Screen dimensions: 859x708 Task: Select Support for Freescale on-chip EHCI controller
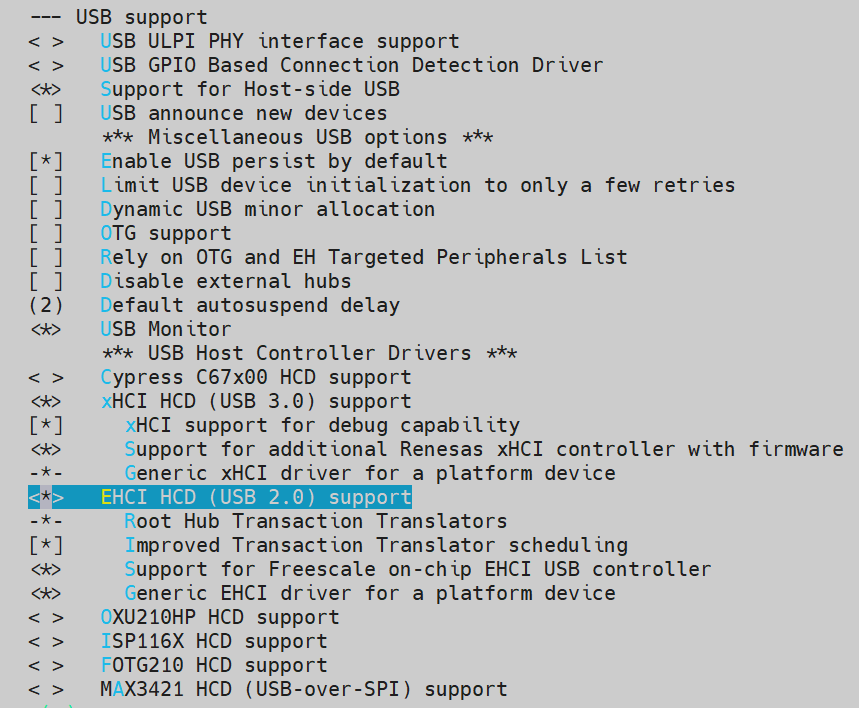coord(370,569)
